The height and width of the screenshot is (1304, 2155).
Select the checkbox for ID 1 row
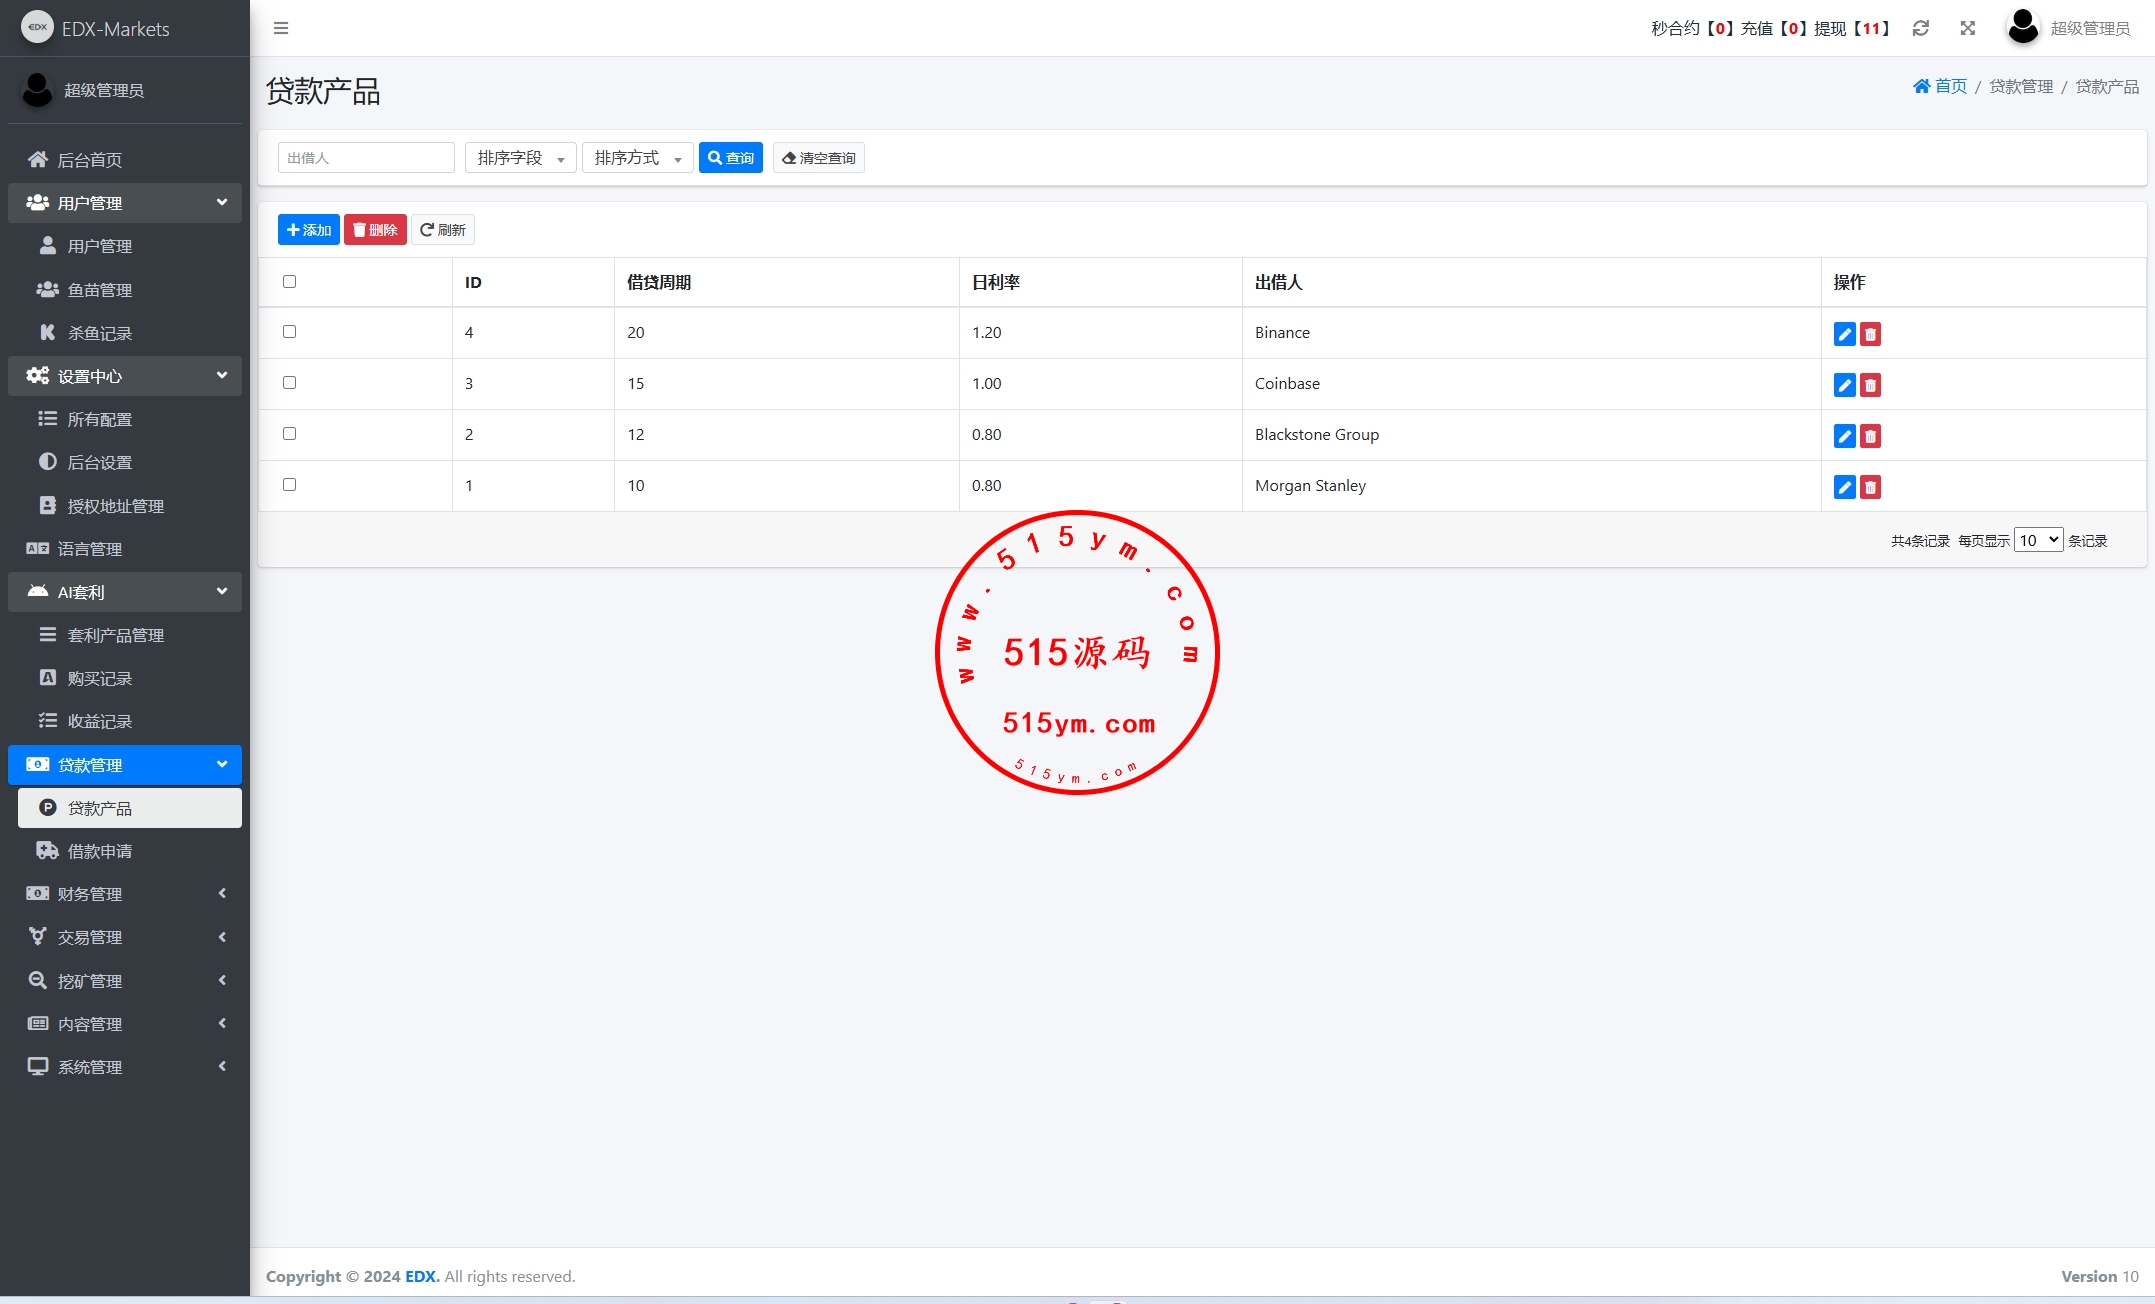click(x=290, y=484)
